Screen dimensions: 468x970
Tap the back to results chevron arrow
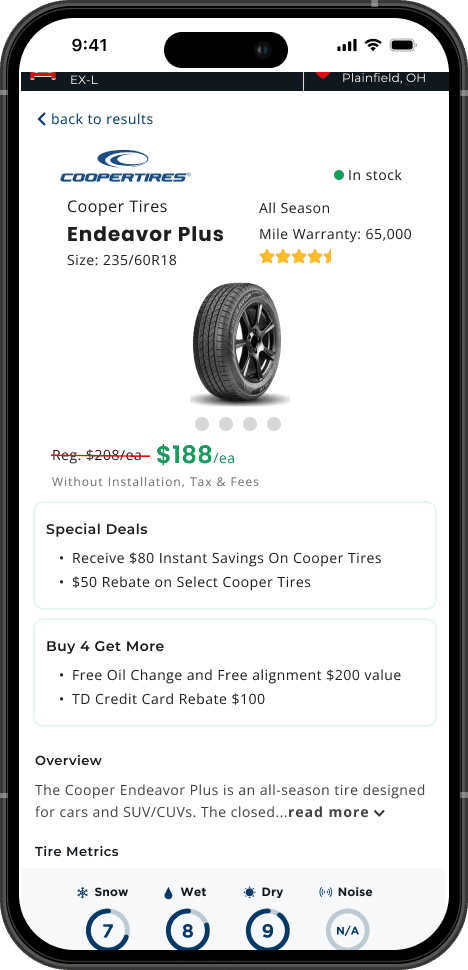[x=41, y=119]
